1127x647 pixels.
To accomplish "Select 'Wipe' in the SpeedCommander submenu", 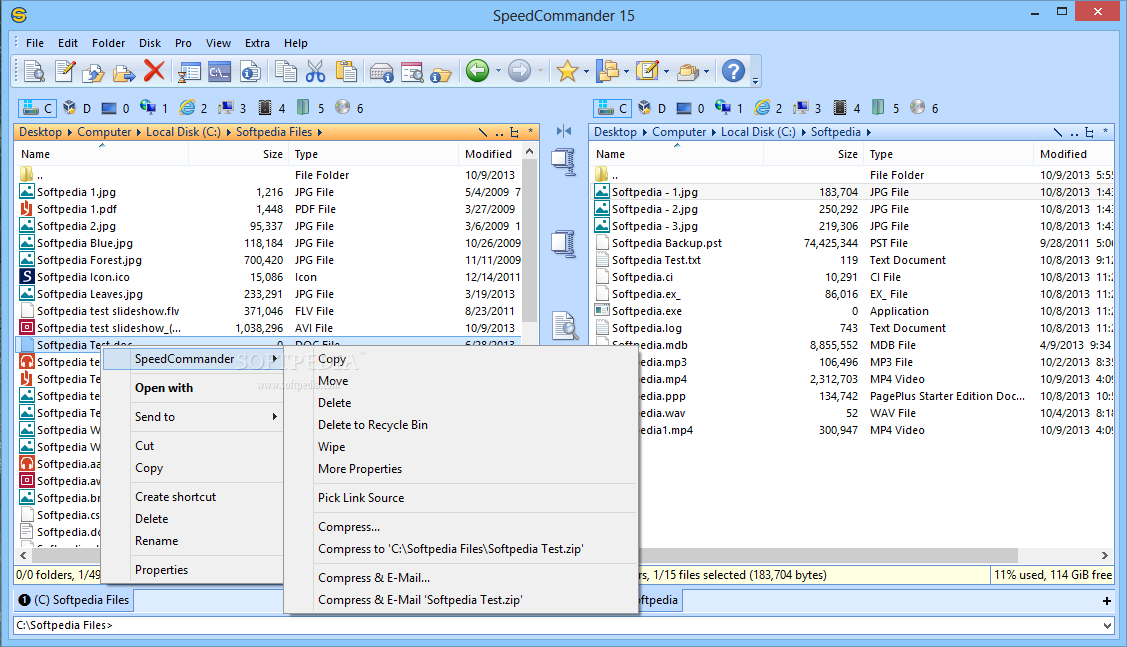I will tap(331, 447).
